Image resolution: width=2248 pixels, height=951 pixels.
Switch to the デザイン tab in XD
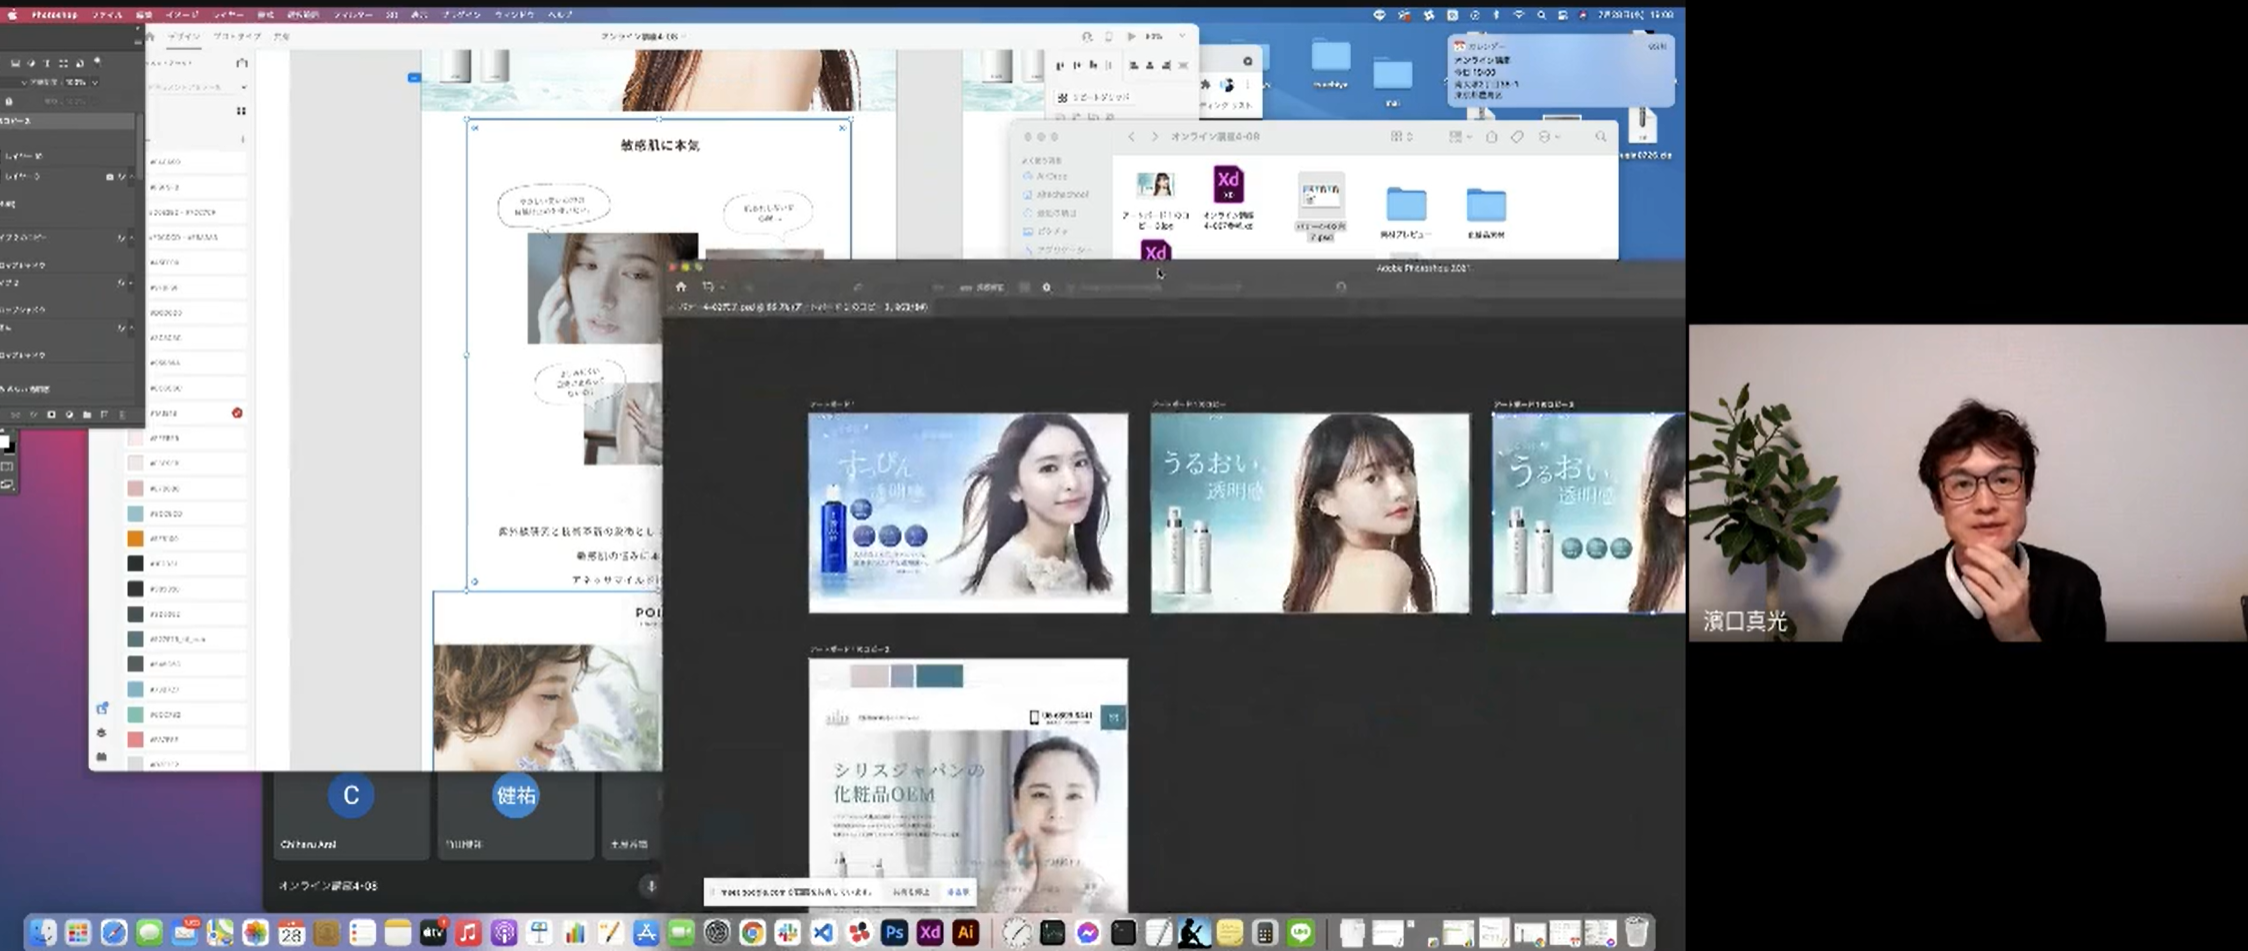point(184,37)
